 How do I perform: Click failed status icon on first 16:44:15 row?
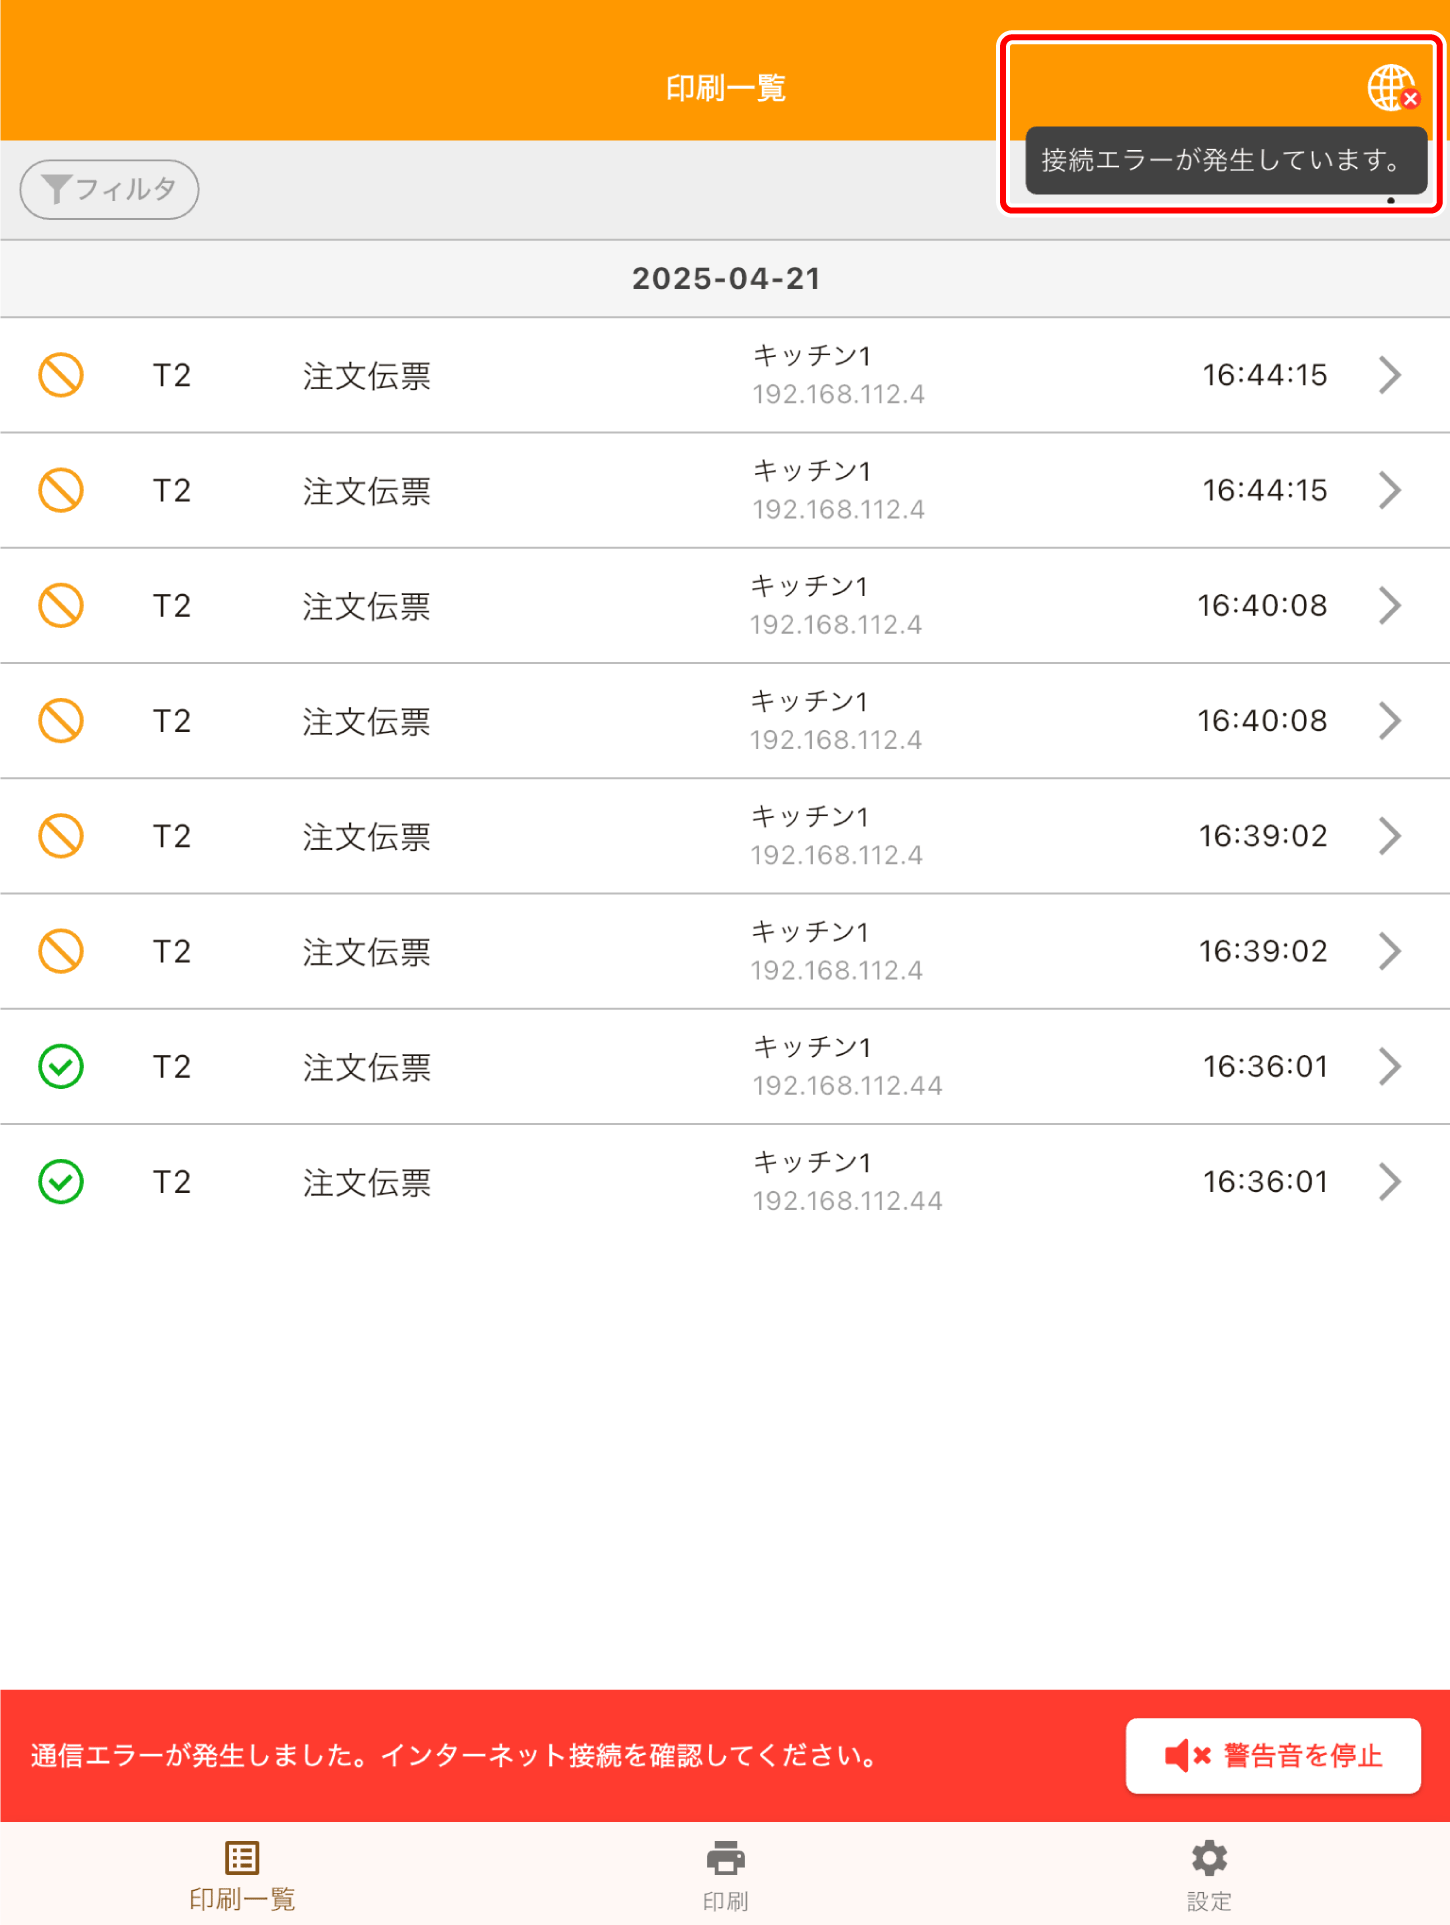point(61,375)
